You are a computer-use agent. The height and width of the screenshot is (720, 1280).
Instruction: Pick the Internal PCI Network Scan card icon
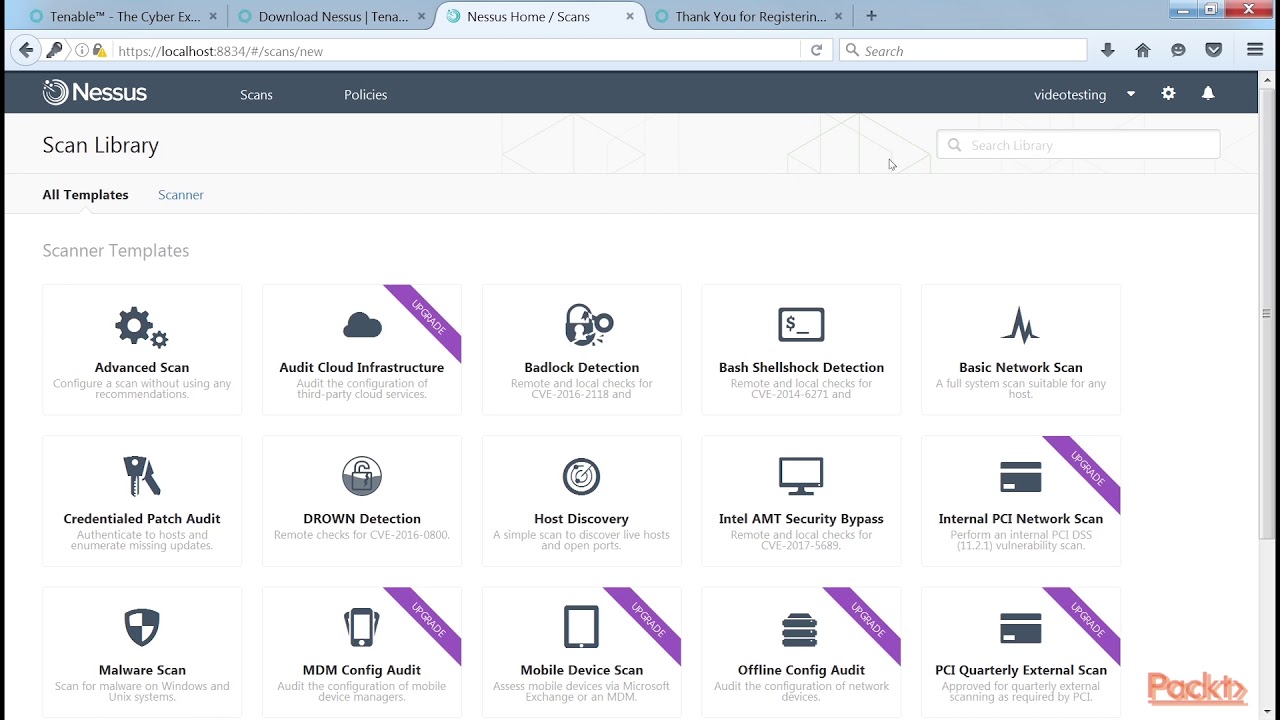pos(1020,477)
